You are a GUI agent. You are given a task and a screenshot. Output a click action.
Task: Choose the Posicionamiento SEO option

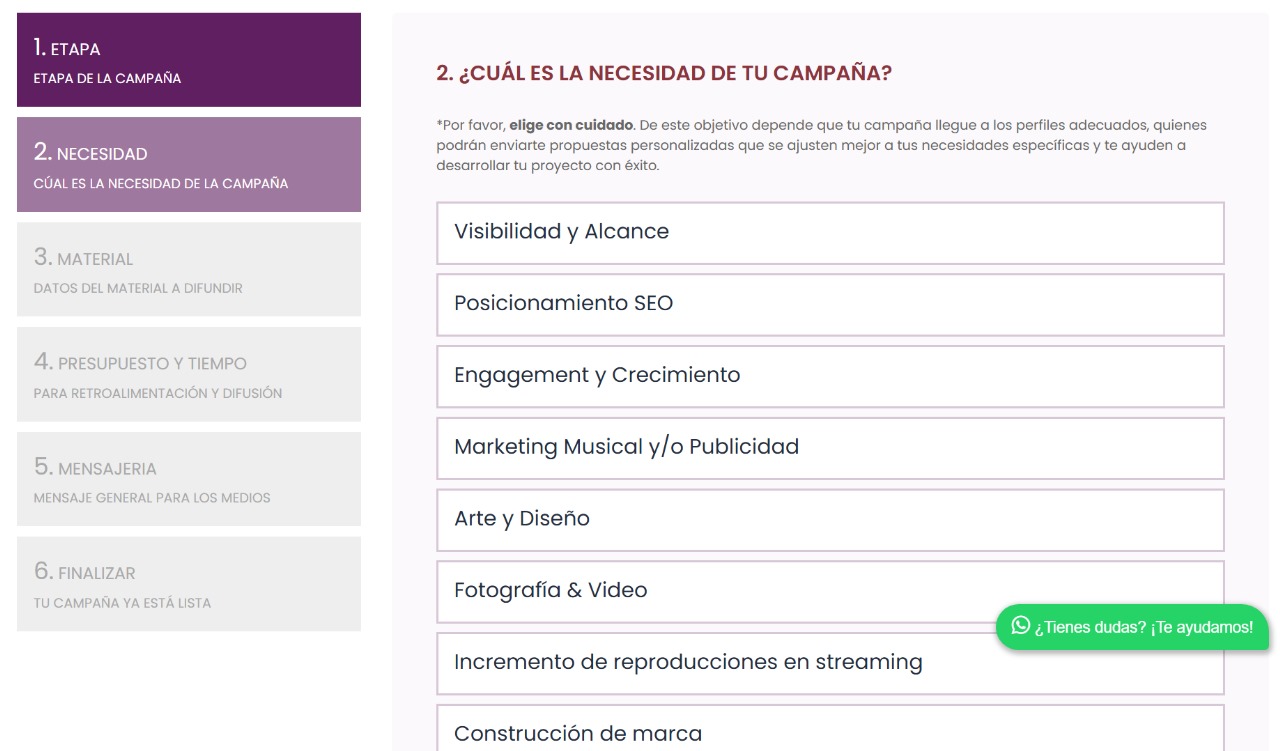click(x=830, y=305)
